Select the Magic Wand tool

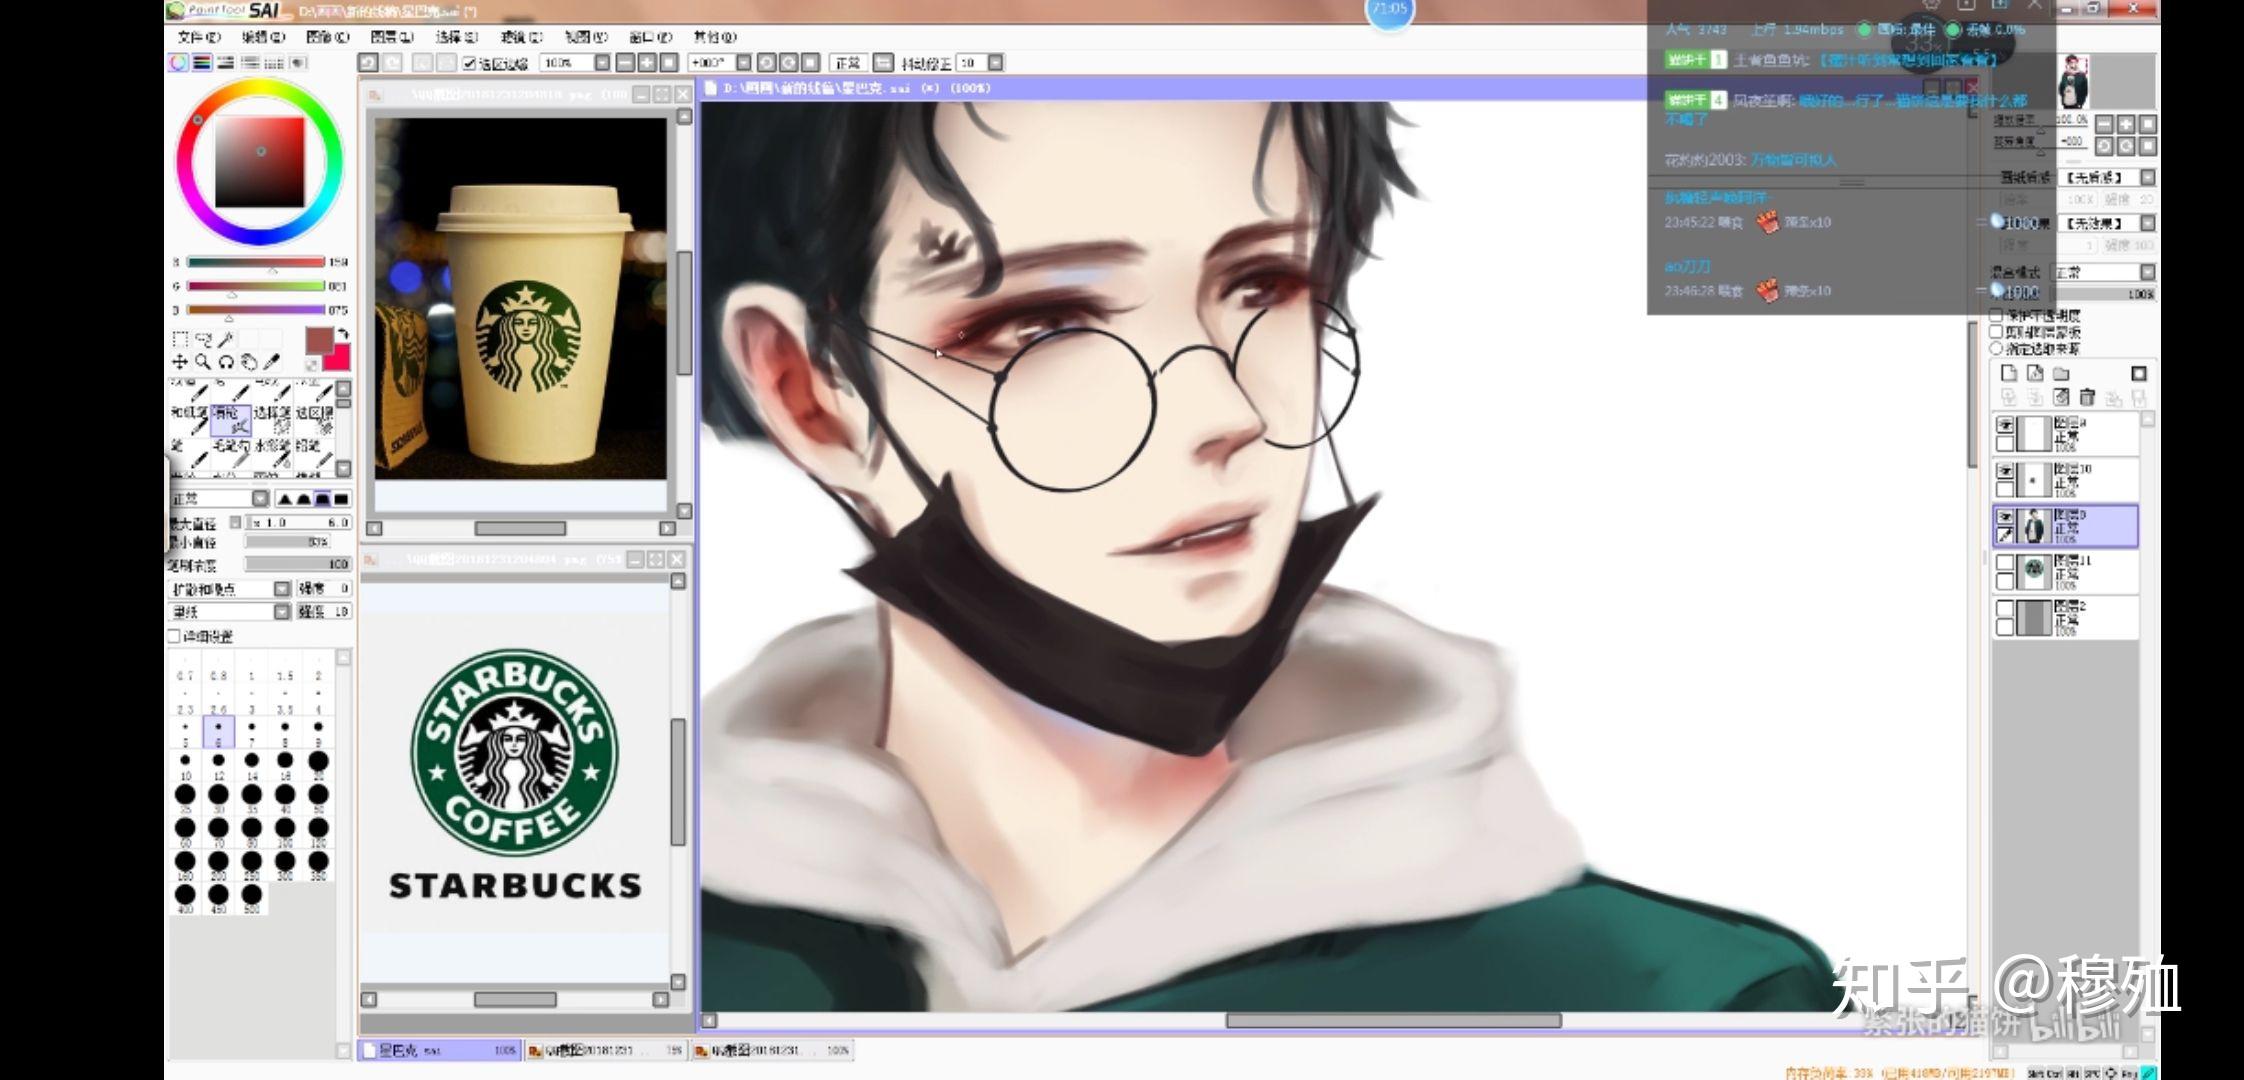pyautogui.click(x=227, y=339)
